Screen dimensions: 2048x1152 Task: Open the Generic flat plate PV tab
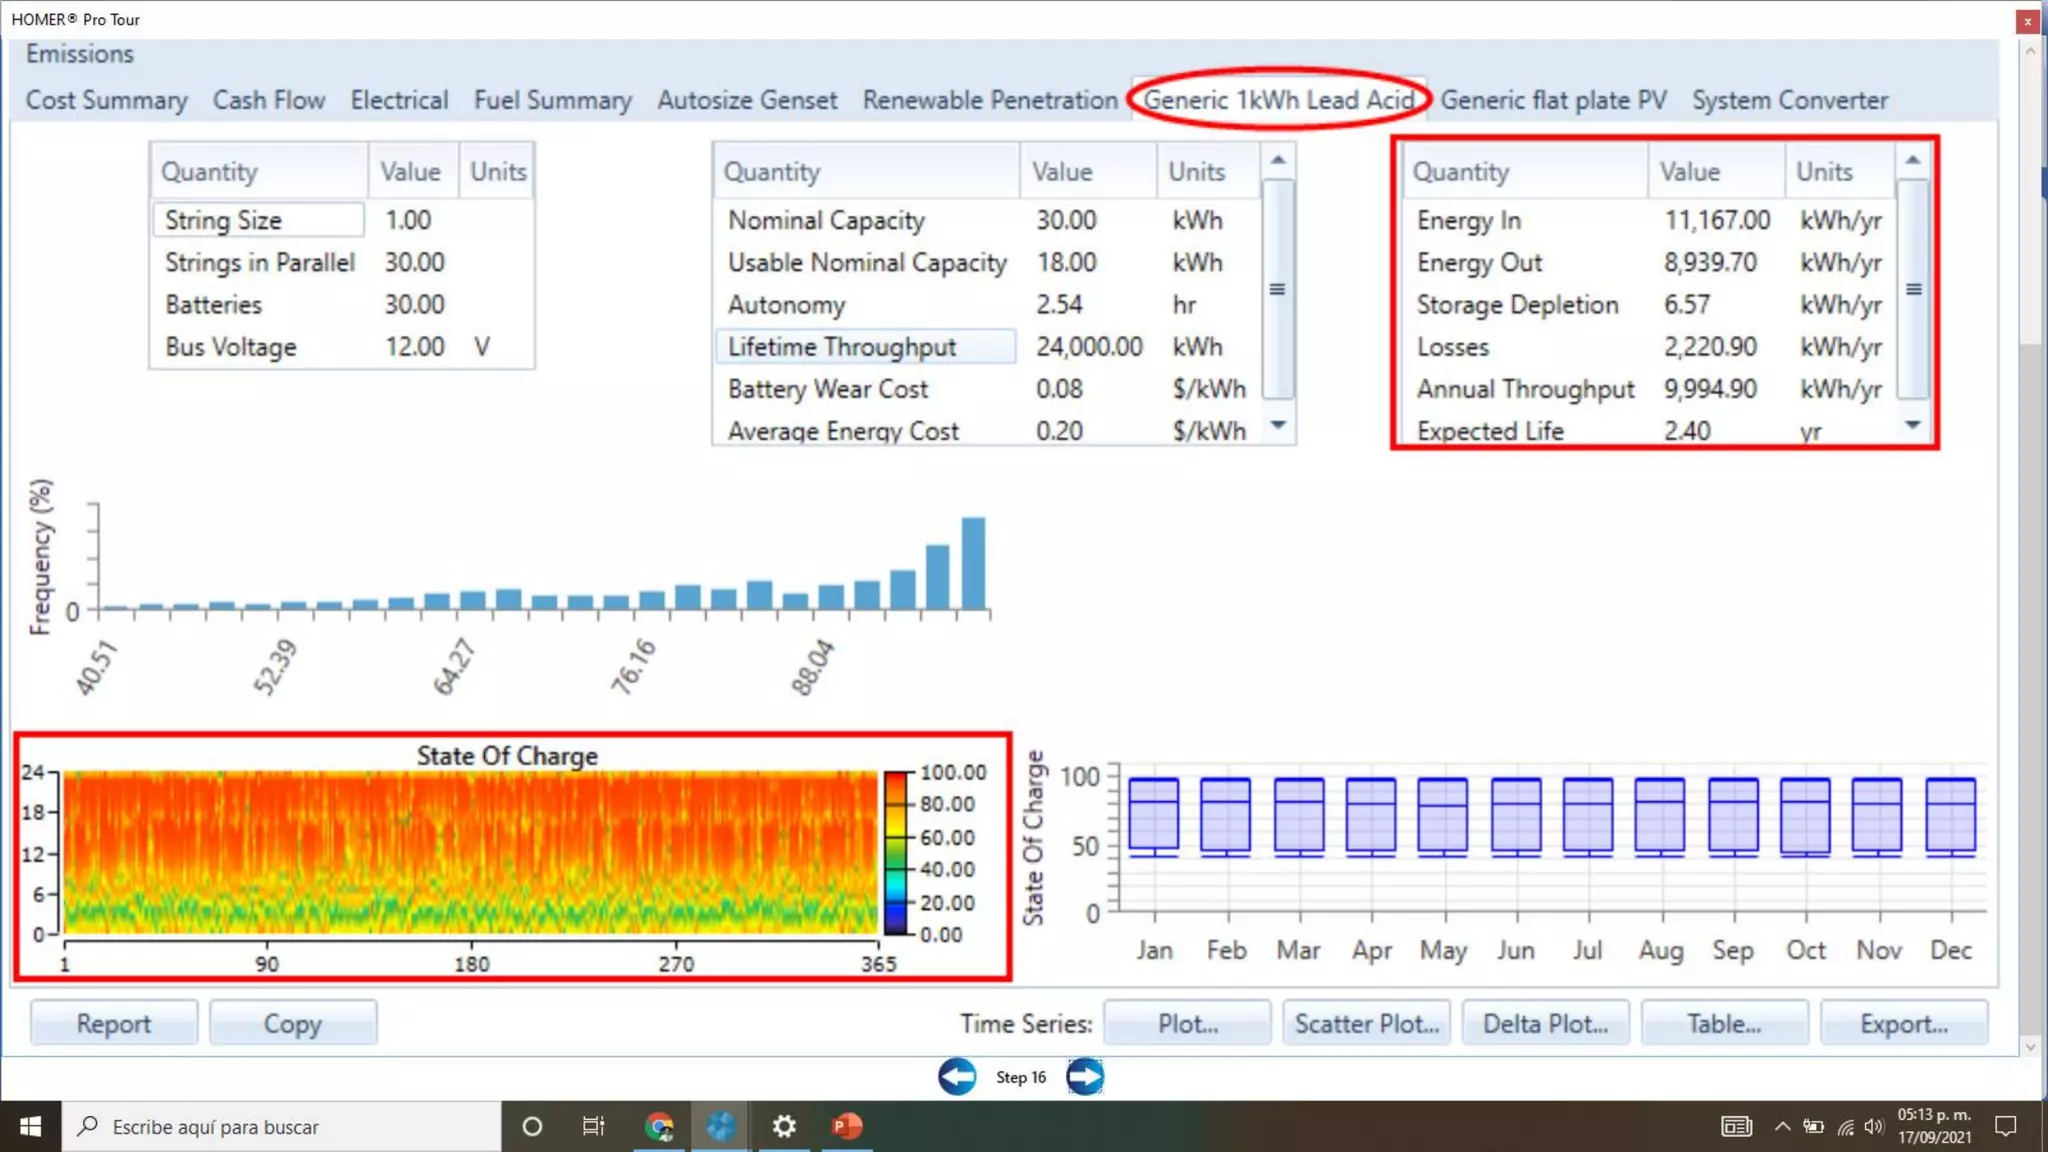coord(1553,100)
